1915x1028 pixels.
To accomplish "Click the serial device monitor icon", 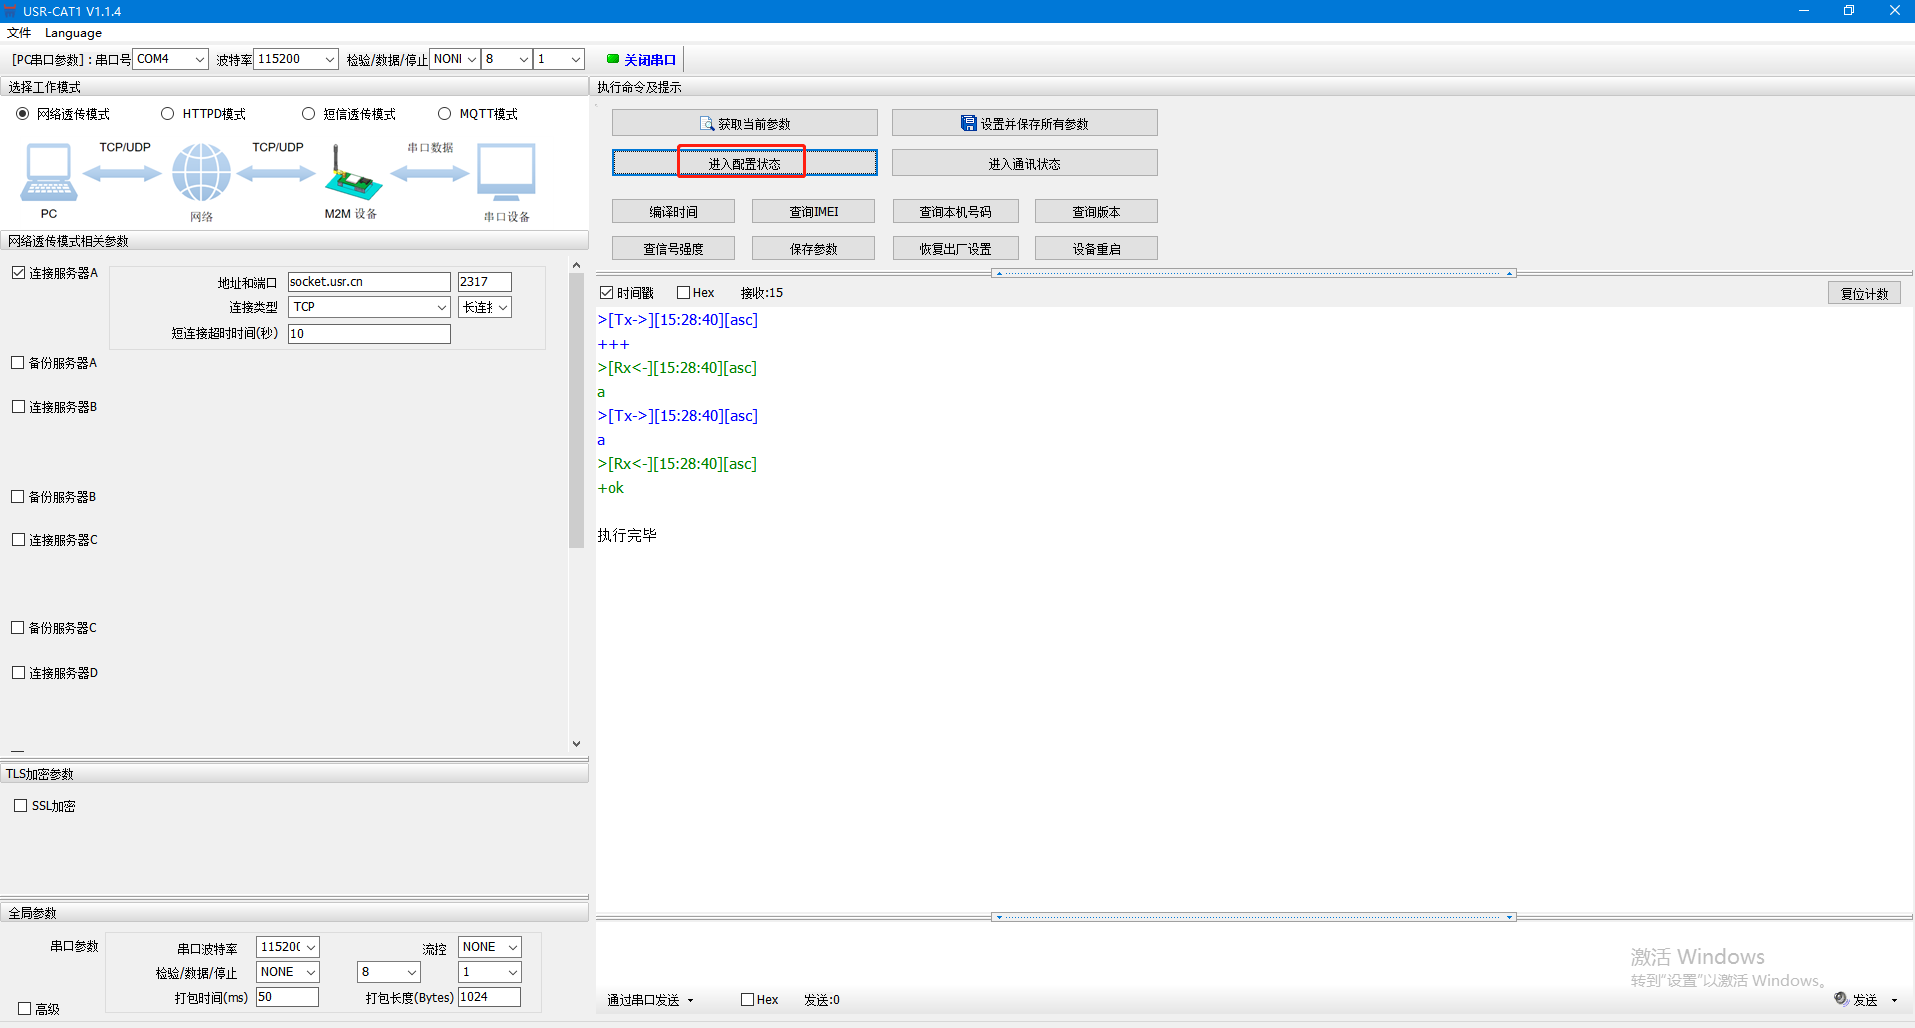I will click(506, 173).
